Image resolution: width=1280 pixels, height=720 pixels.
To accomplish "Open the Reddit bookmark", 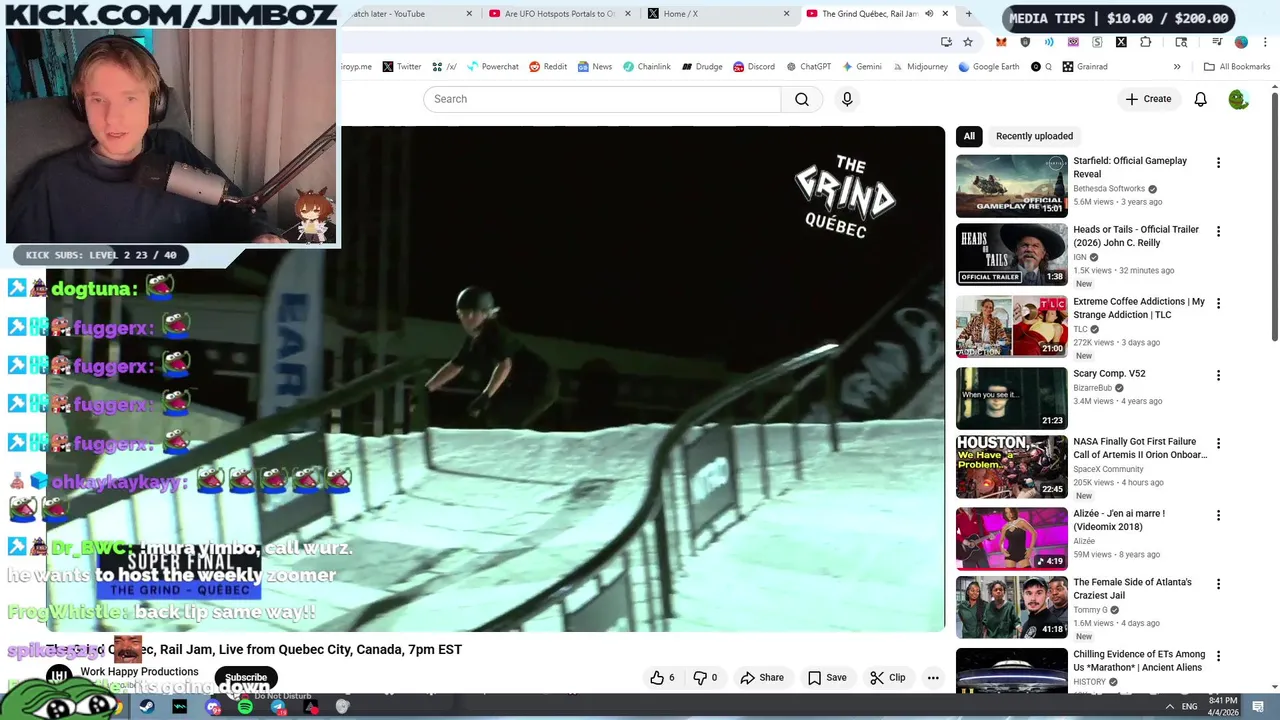I will point(548,67).
